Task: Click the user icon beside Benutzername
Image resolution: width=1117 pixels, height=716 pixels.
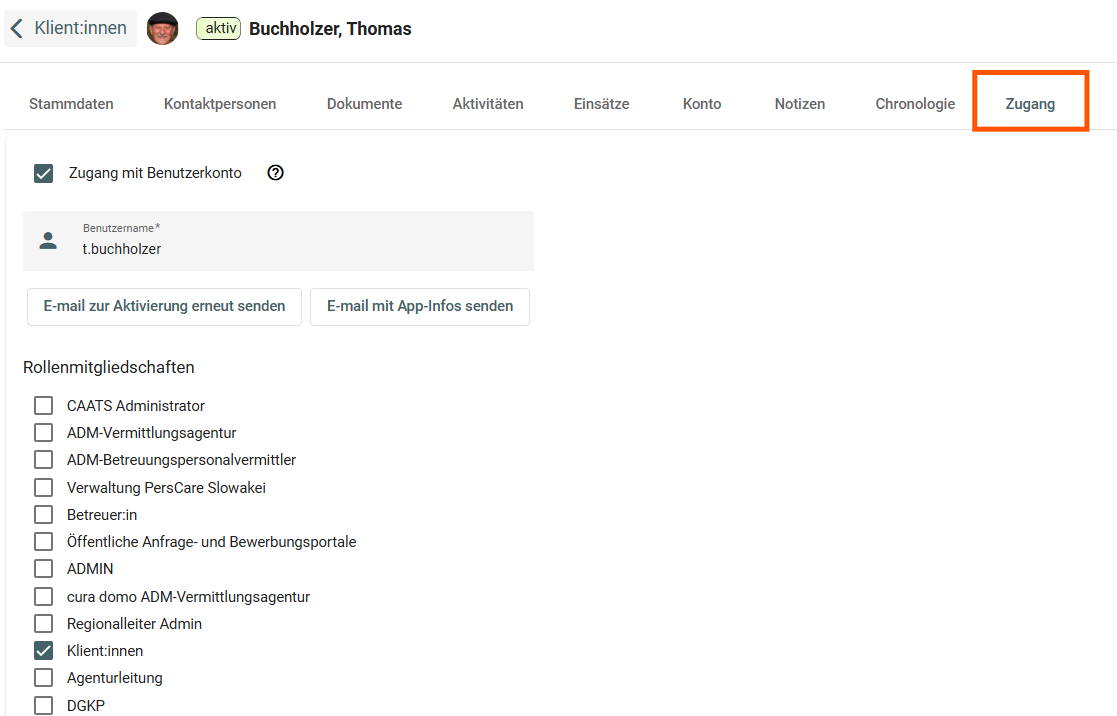Action: coord(48,241)
